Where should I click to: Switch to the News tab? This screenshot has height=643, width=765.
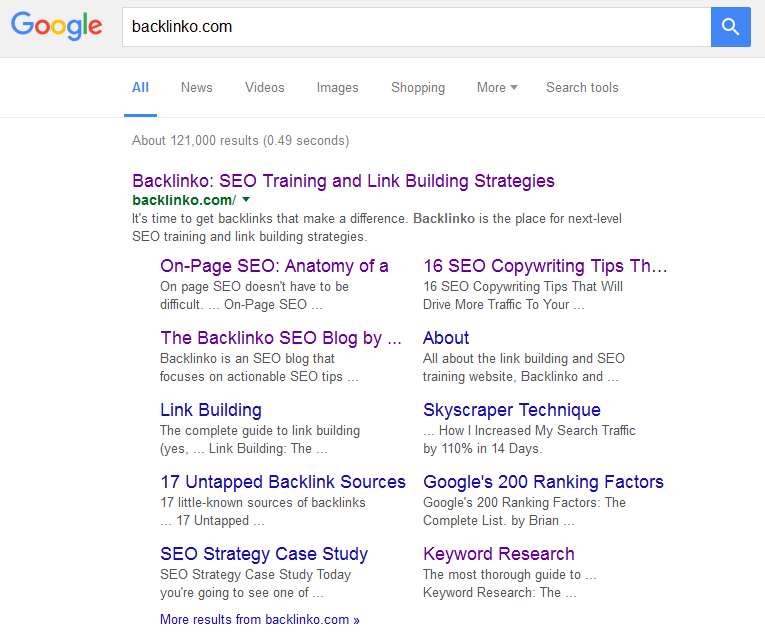[x=197, y=88]
